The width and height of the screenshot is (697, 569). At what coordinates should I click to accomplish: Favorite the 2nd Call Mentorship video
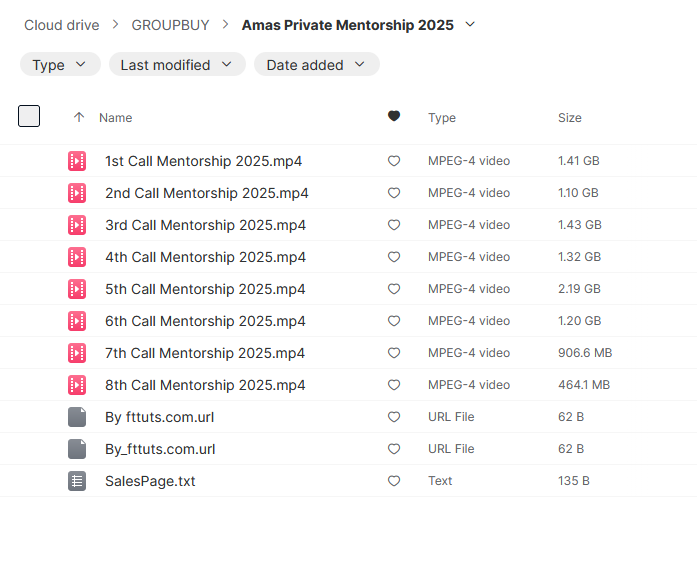(394, 193)
